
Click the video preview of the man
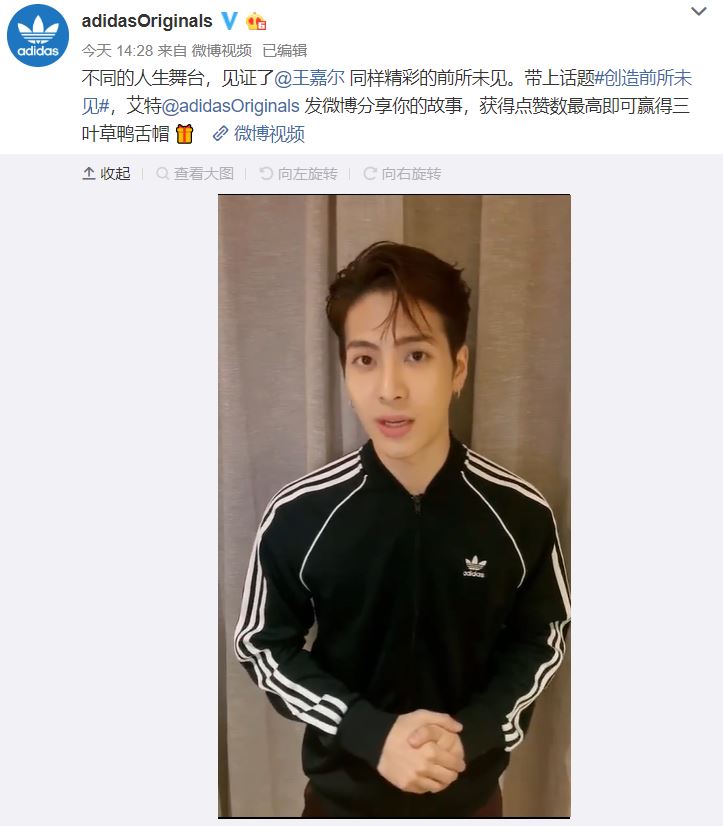[x=394, y=506]
